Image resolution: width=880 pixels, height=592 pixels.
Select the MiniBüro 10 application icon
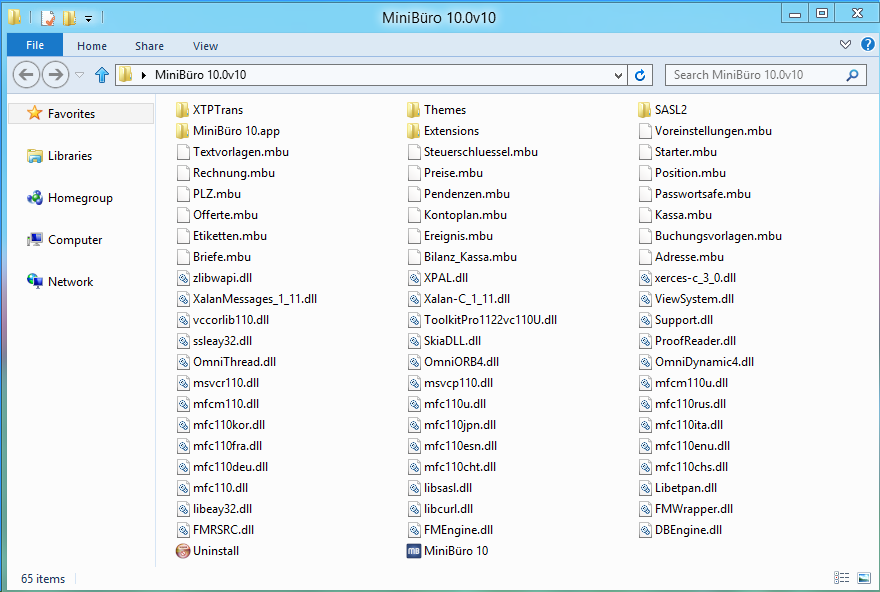point(414,550)
